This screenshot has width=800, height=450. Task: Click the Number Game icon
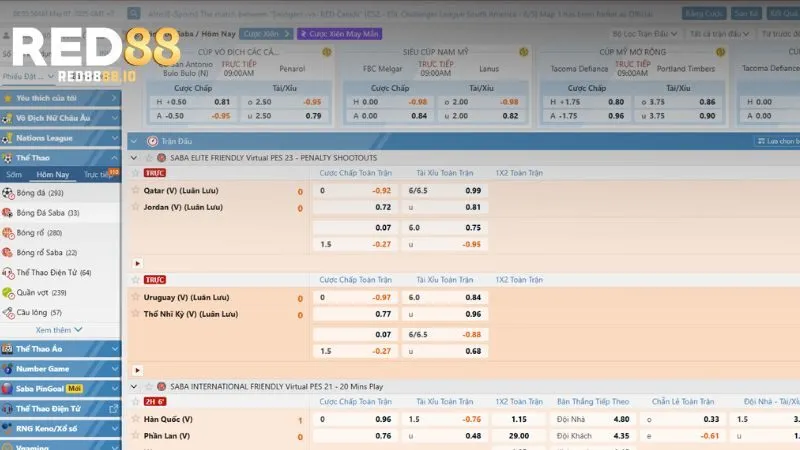(7, 368)
